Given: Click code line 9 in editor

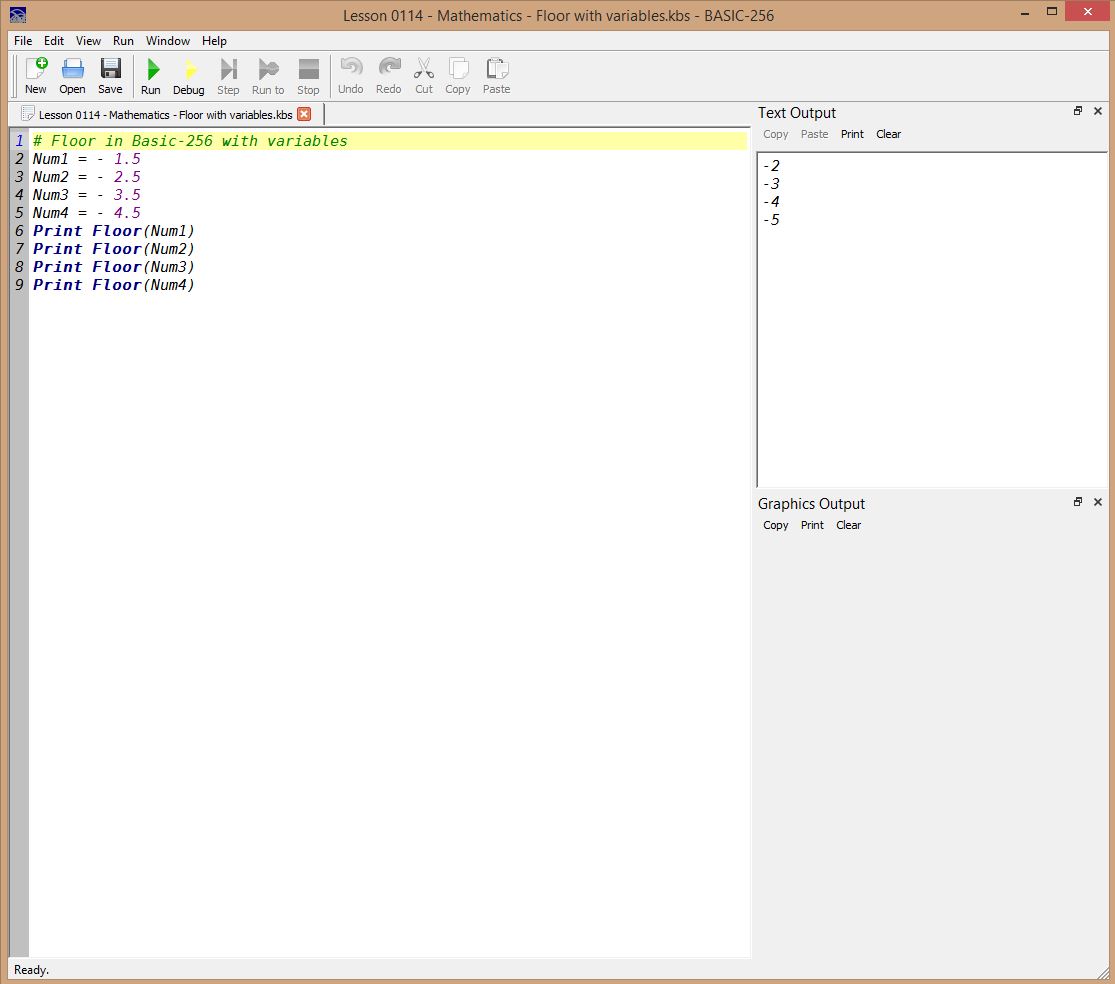Looking at the screenshot, I should coord(114,285).
